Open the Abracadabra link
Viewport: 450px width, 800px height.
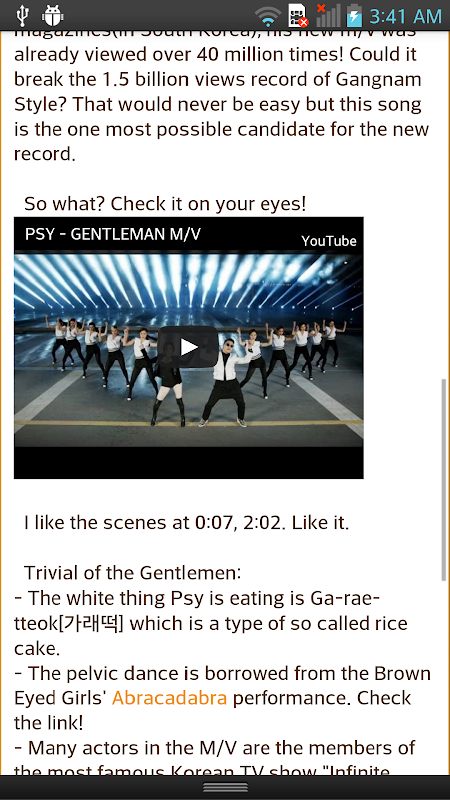(x=169, y=697)
